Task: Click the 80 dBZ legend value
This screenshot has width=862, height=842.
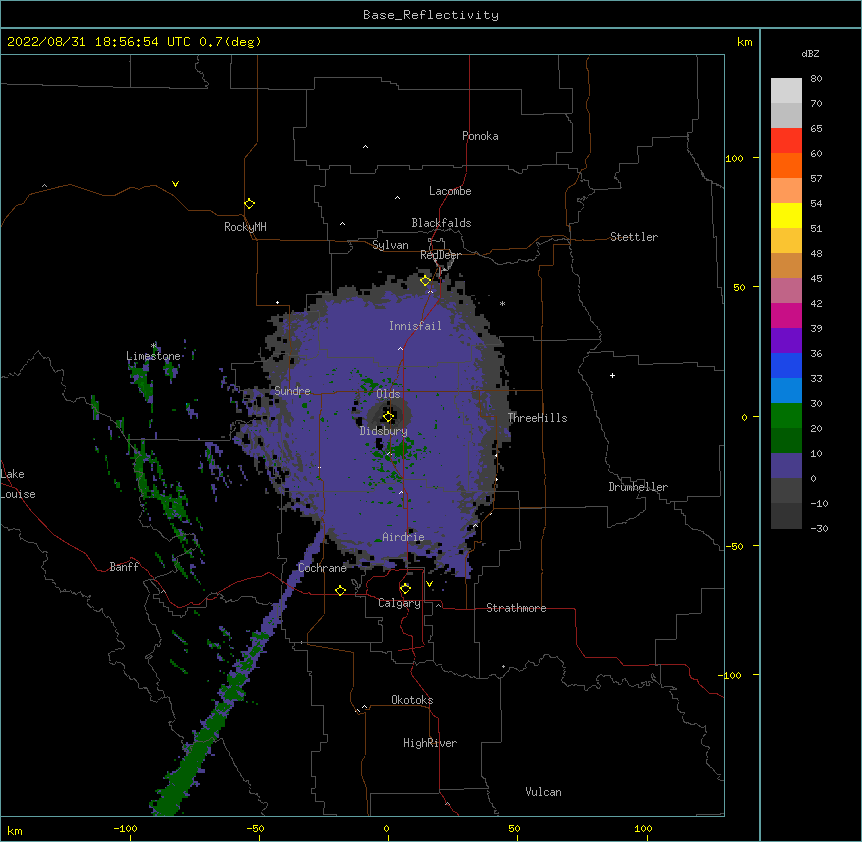Action: [x=816, y=79]
